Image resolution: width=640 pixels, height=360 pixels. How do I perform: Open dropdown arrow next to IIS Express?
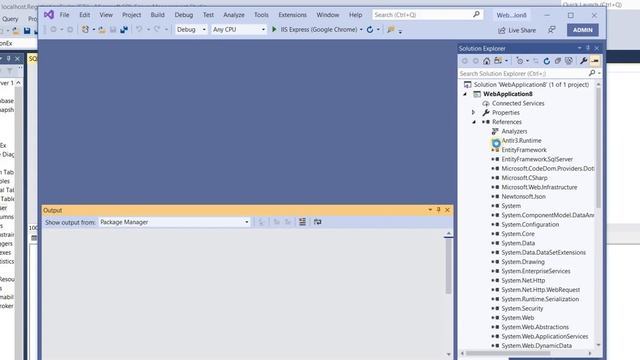361,30
